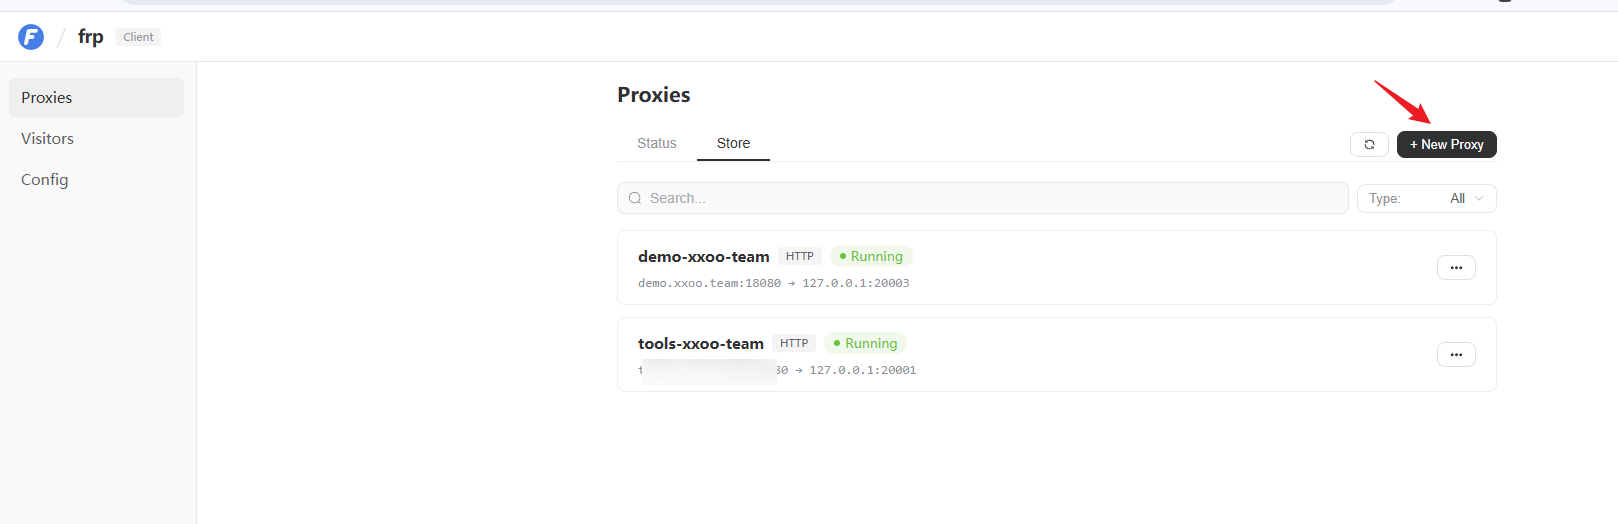Refresh the proxies list
Viewport: 1618px width, 524px height.
click(1369, 144)
